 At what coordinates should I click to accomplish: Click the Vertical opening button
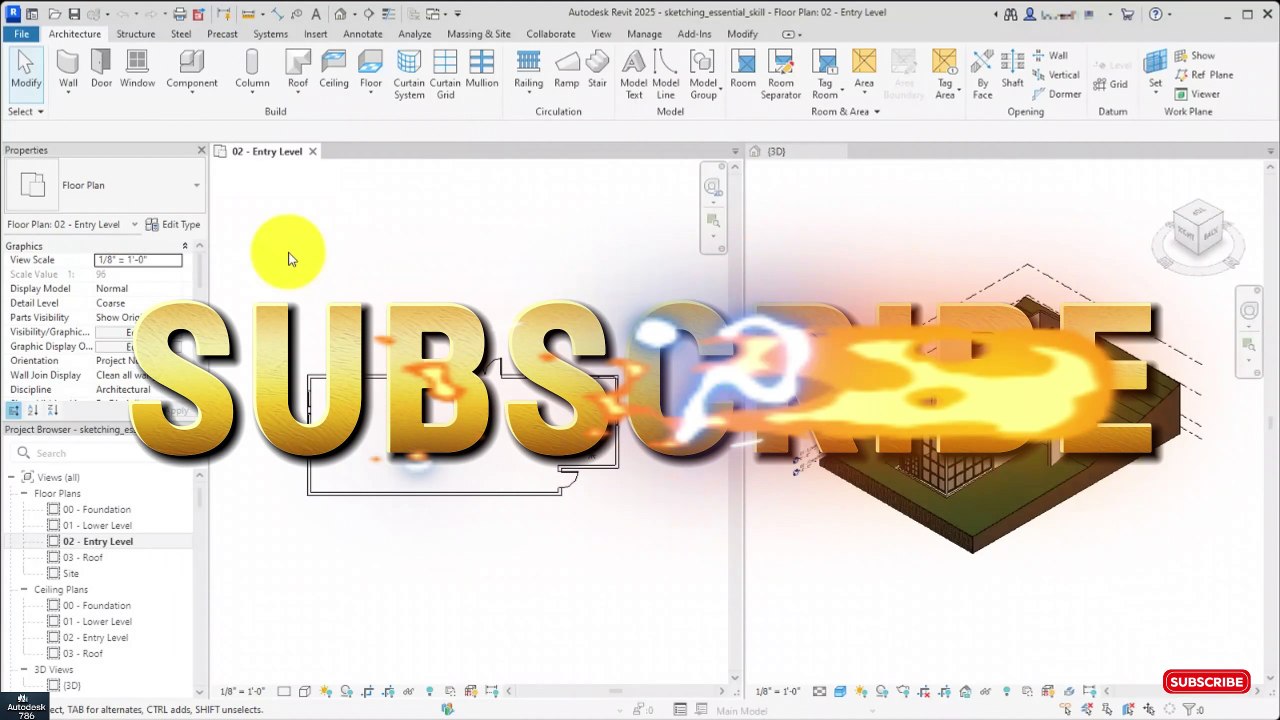(1056, 75)
